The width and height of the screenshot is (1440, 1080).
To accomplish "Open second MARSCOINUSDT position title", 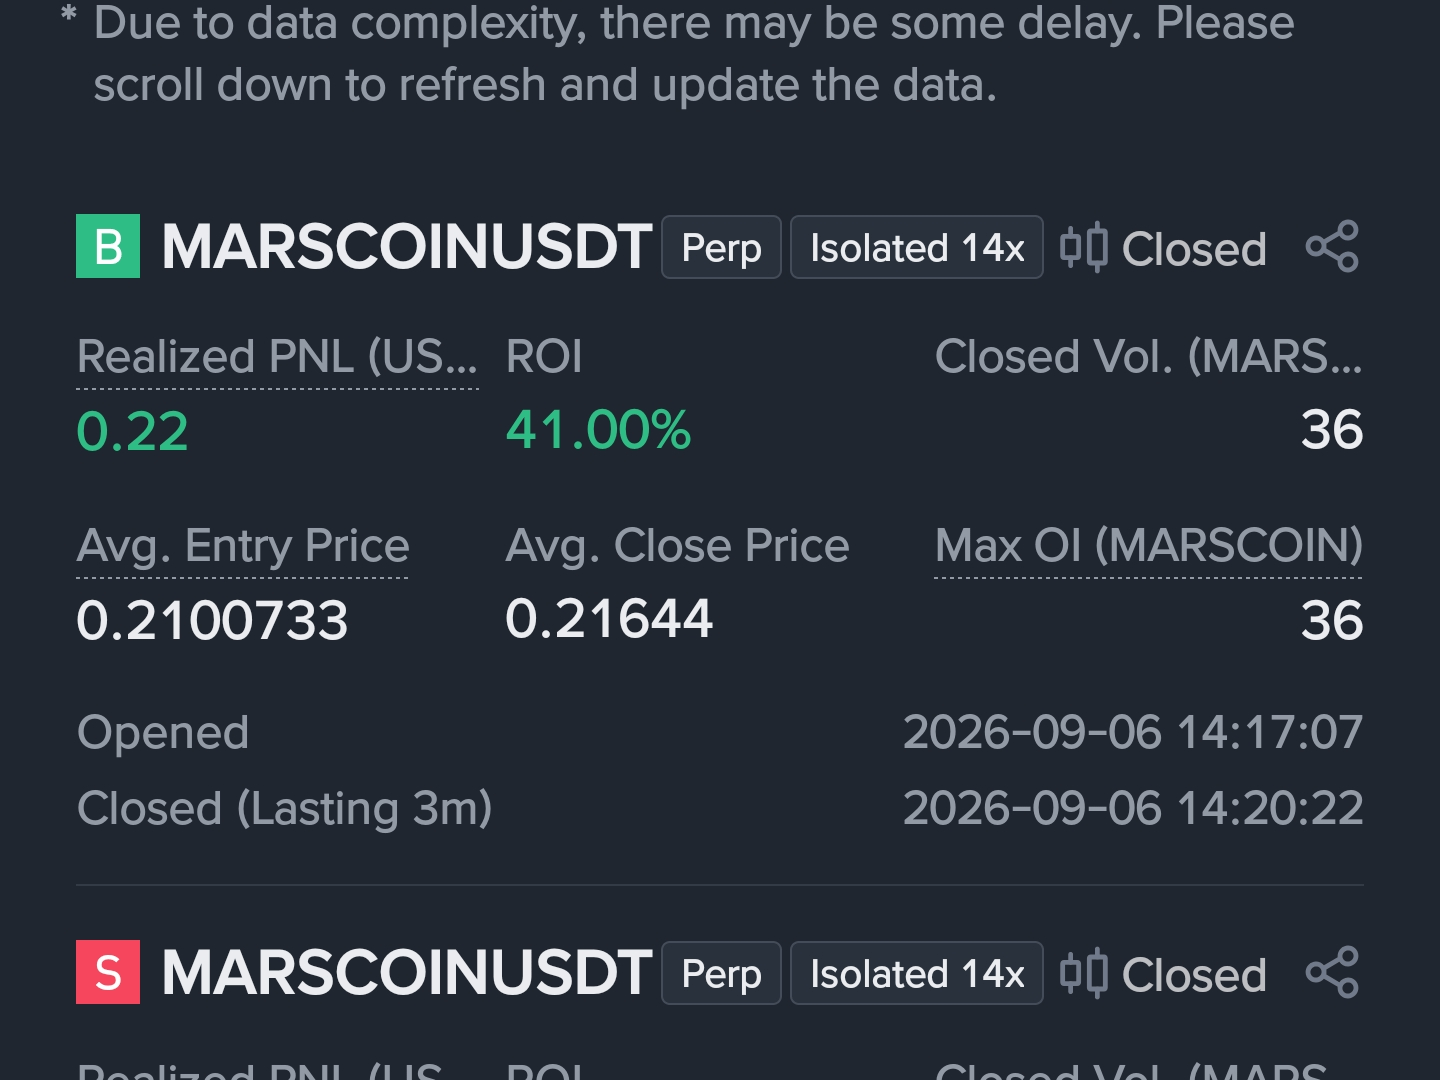I will pos(407,973).
